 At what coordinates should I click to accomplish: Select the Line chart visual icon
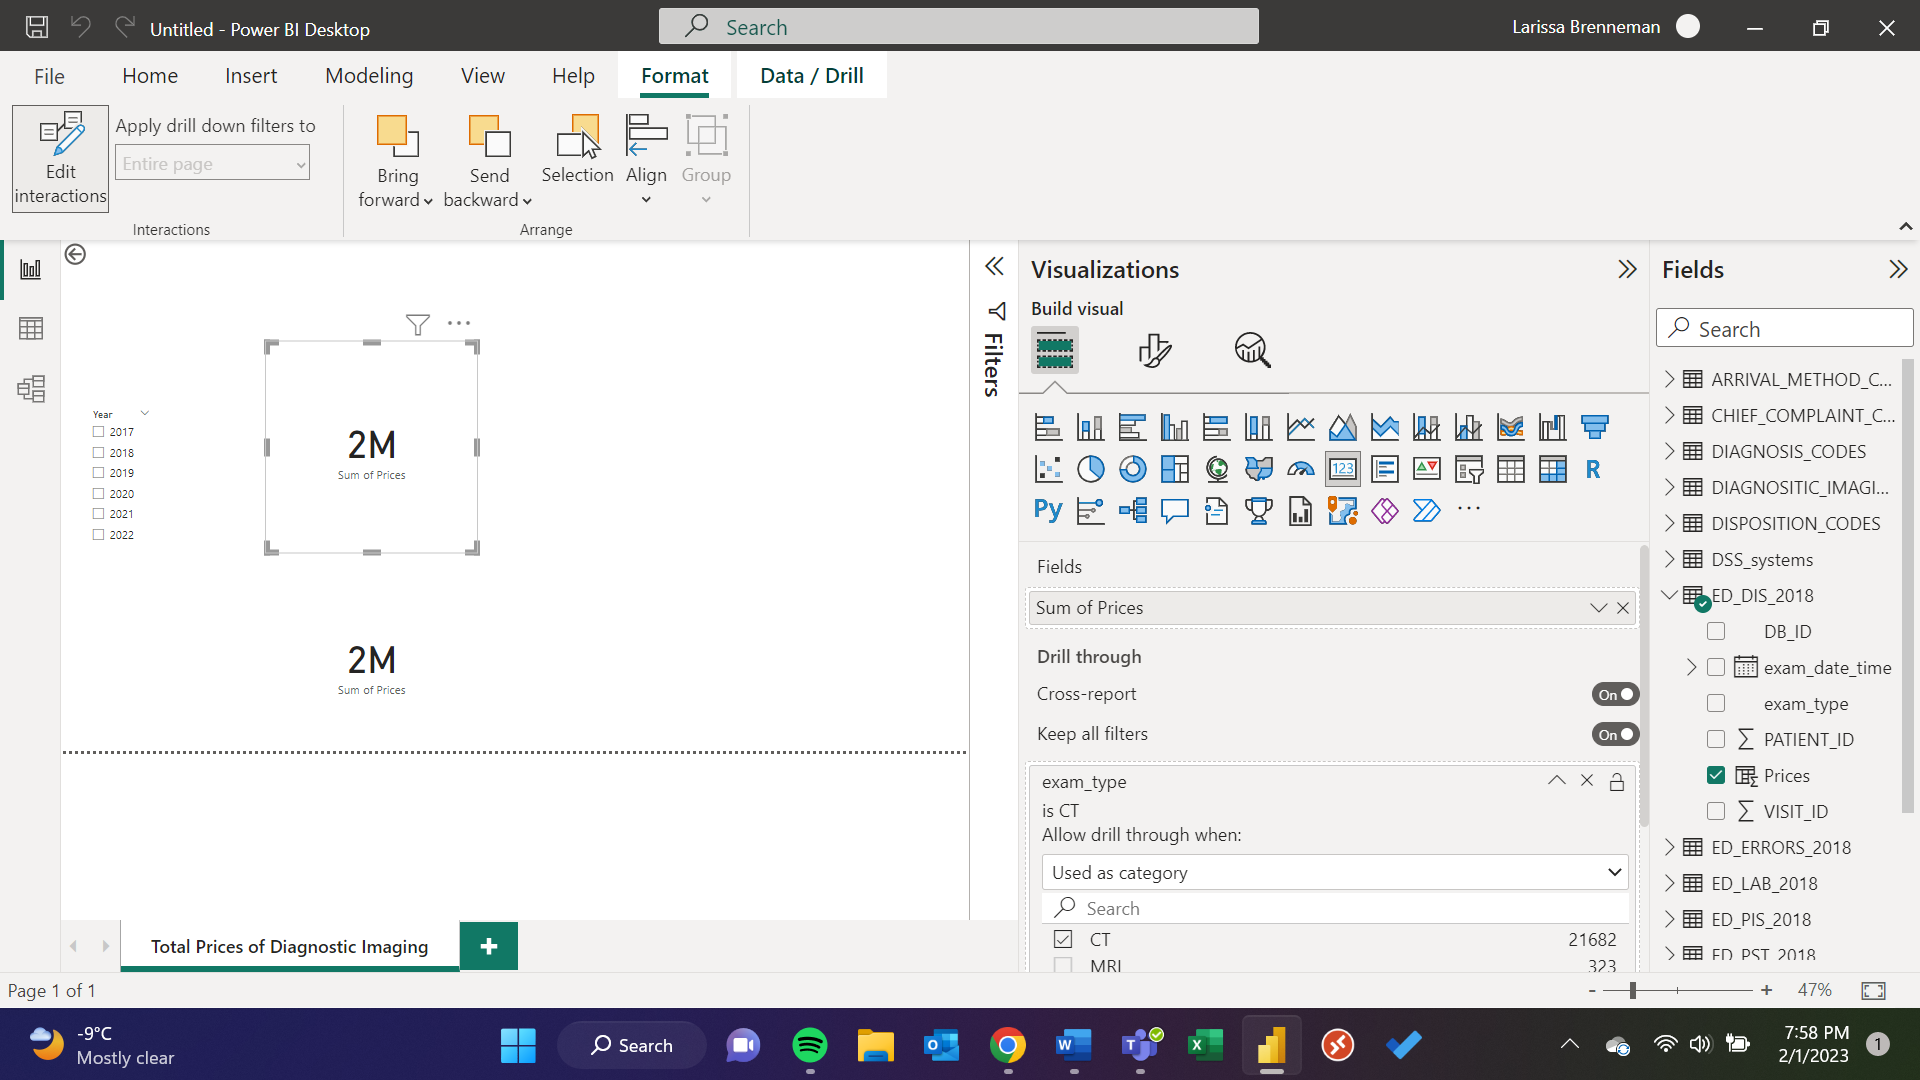1300,428
